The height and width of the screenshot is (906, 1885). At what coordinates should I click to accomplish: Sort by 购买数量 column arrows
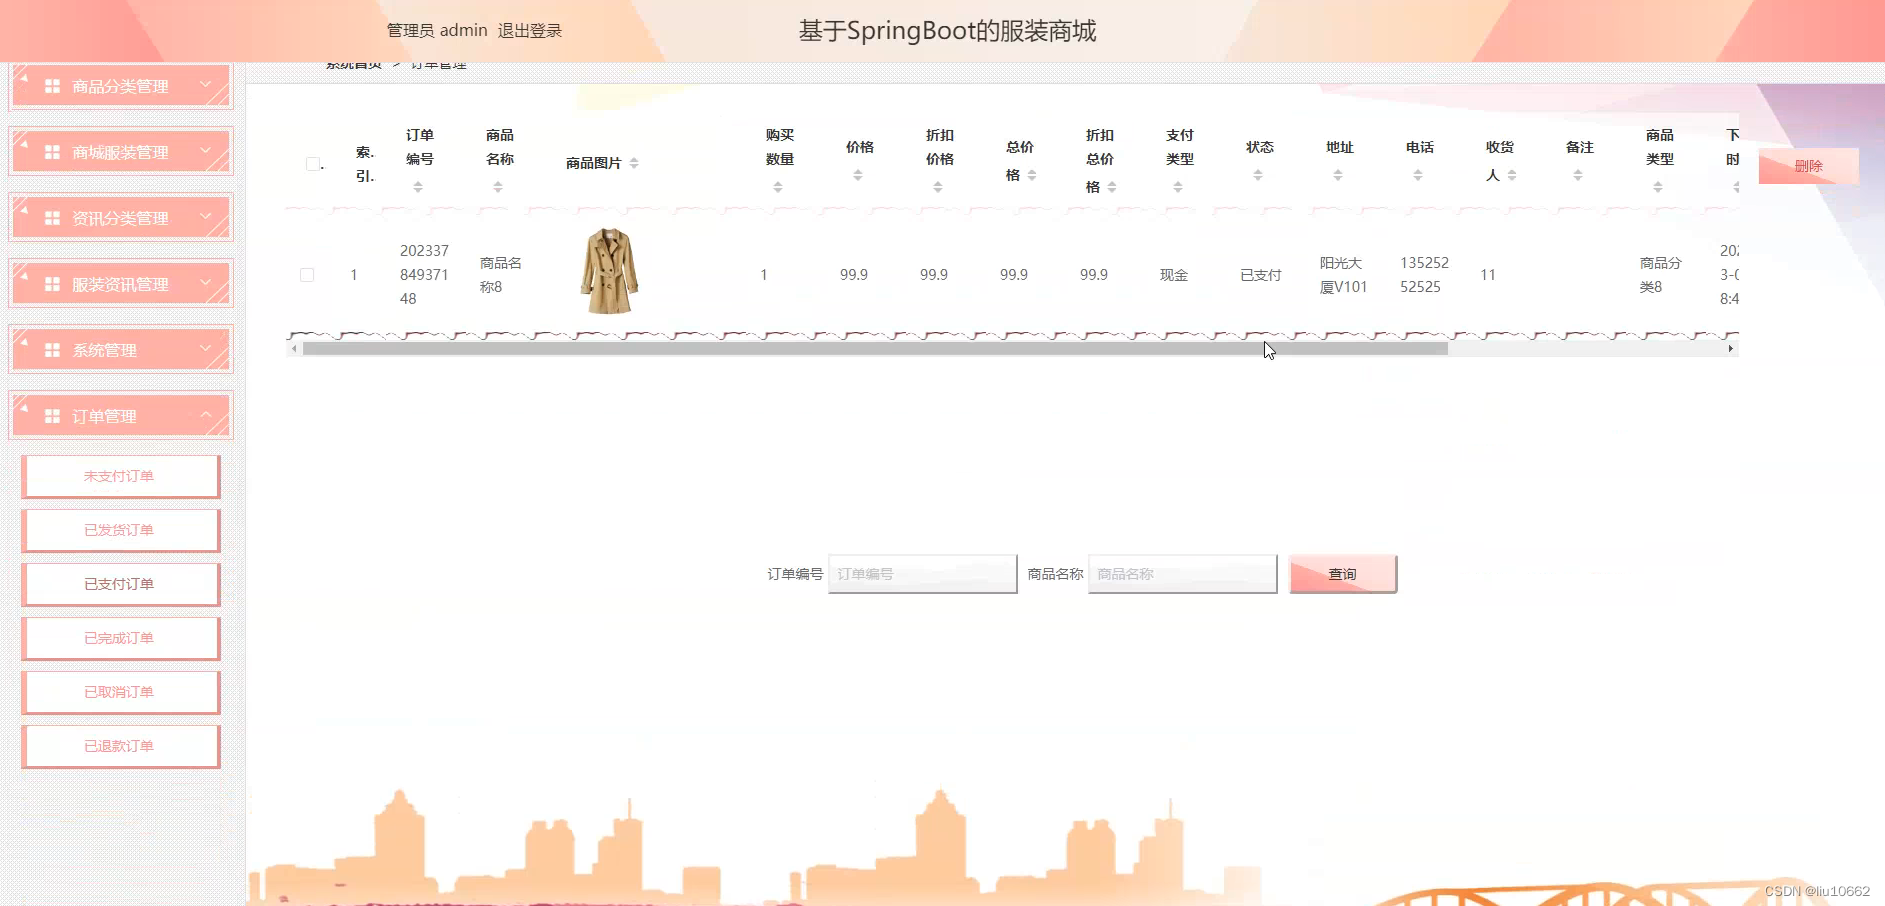(778, 187)
